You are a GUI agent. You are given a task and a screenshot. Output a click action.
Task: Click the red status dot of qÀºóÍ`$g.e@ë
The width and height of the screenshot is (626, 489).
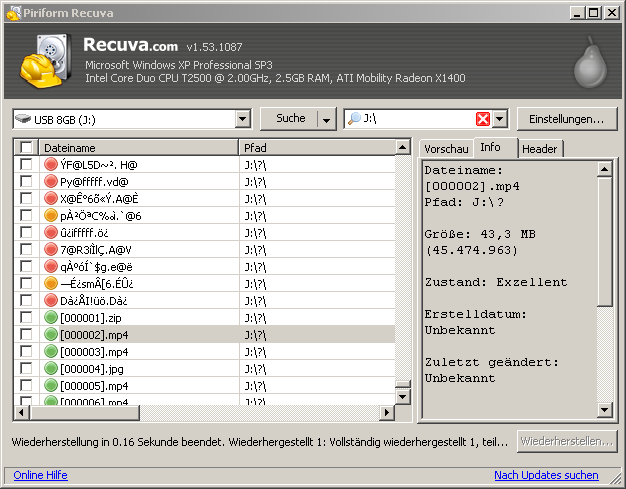point(51,266)
